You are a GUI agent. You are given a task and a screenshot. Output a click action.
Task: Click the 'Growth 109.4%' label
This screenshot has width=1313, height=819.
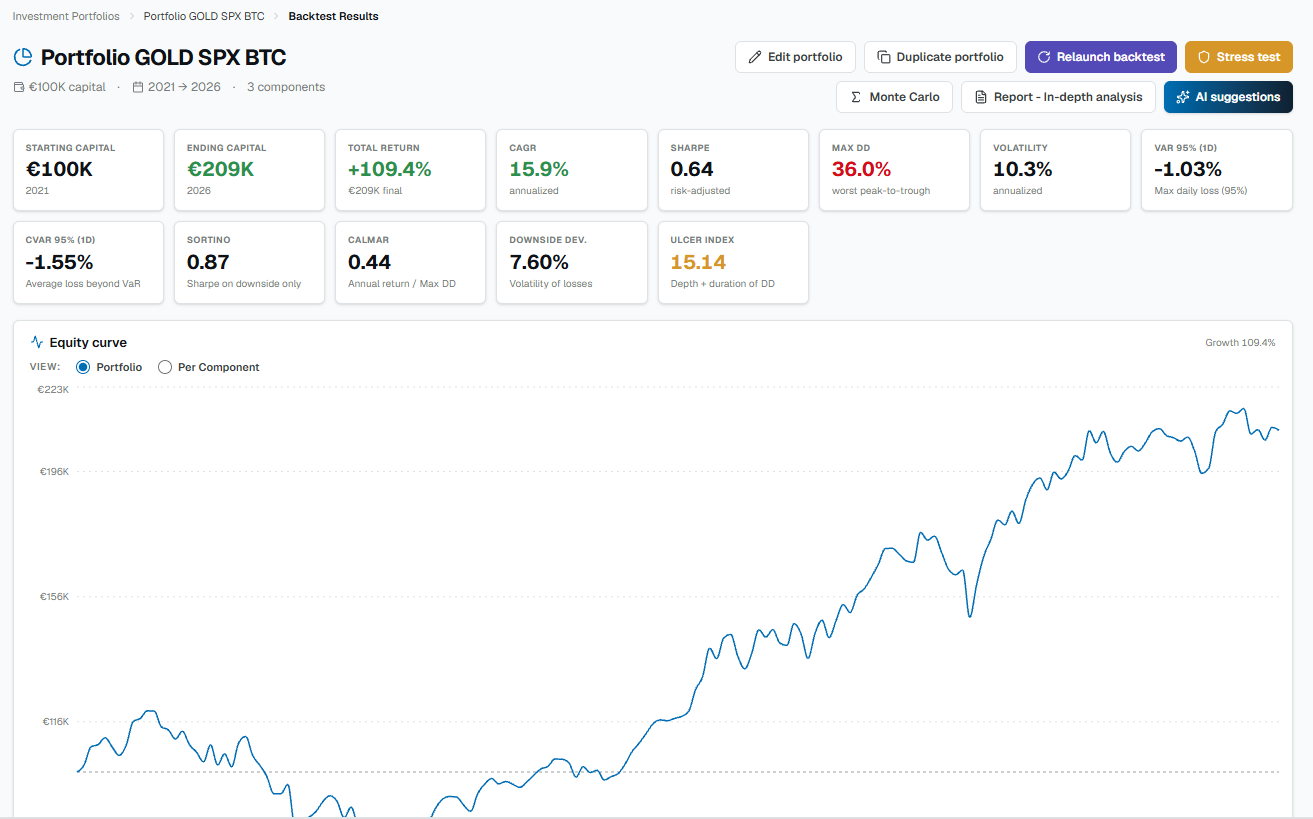[x=1240, y=343]
